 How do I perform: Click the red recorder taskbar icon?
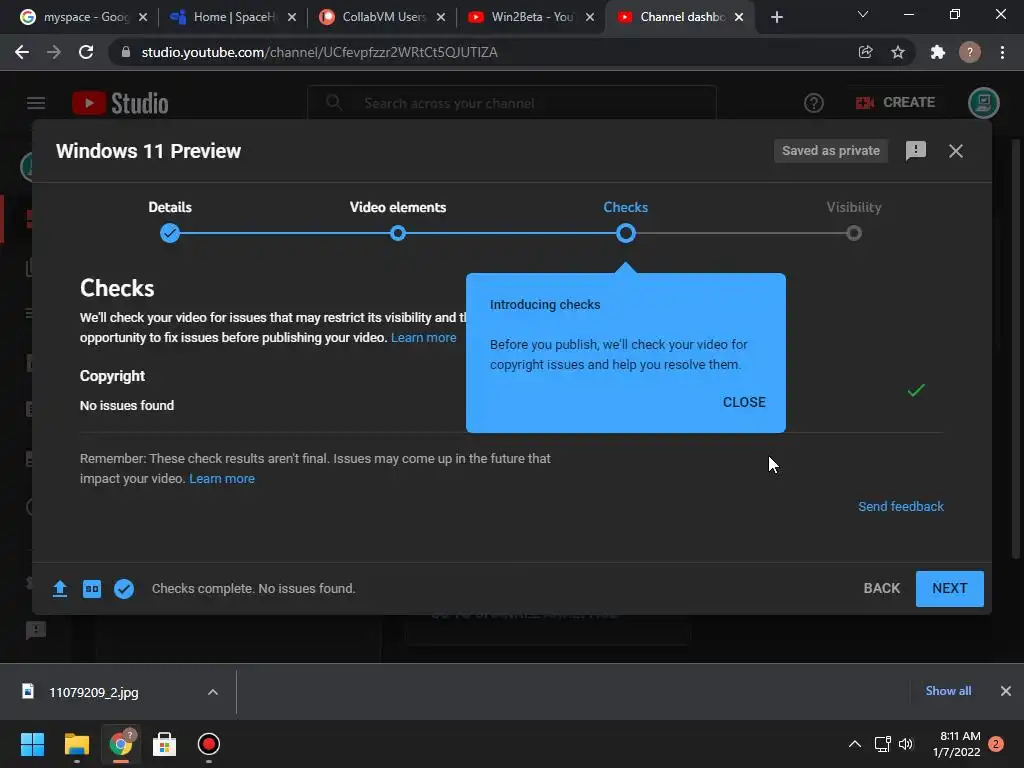tap(209, 744)
